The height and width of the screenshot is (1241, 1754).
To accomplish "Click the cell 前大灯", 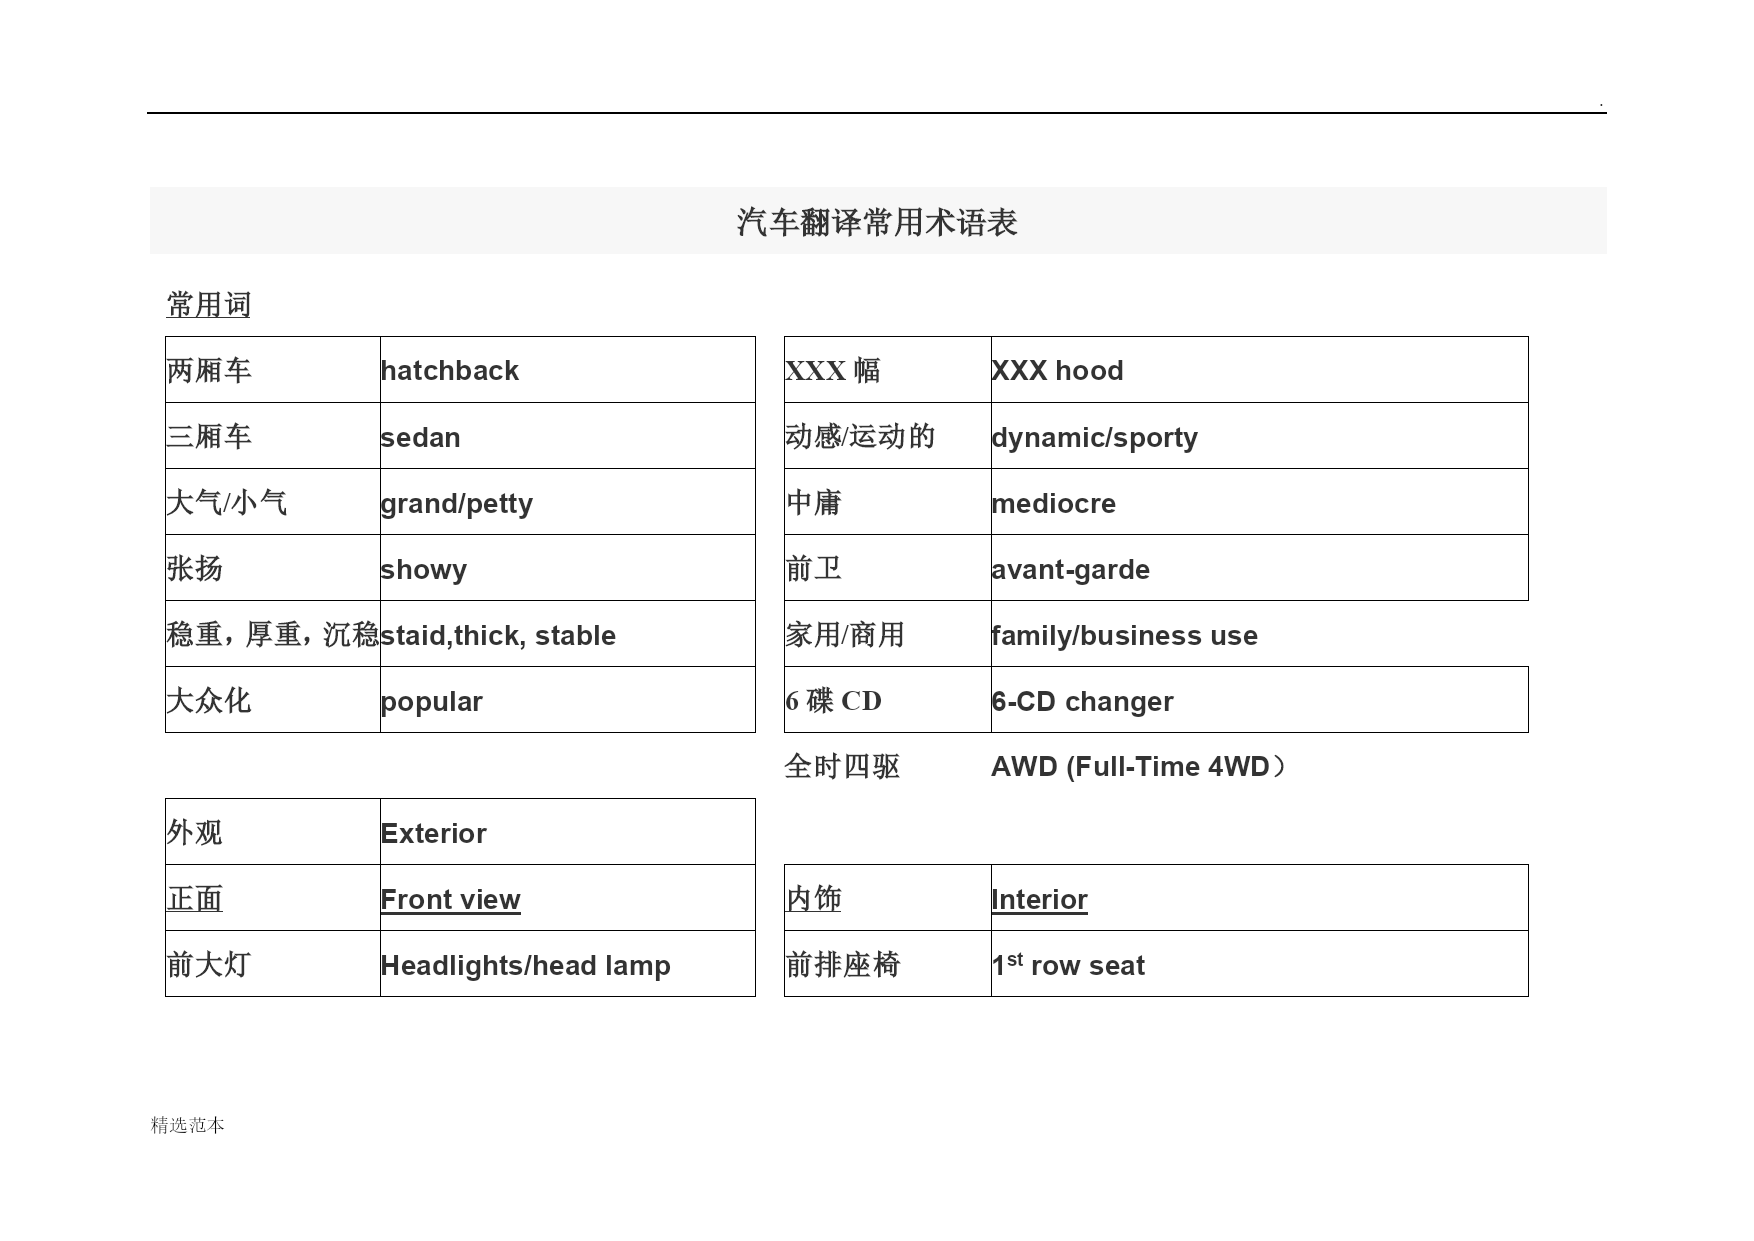I will (x=273, y=964).
